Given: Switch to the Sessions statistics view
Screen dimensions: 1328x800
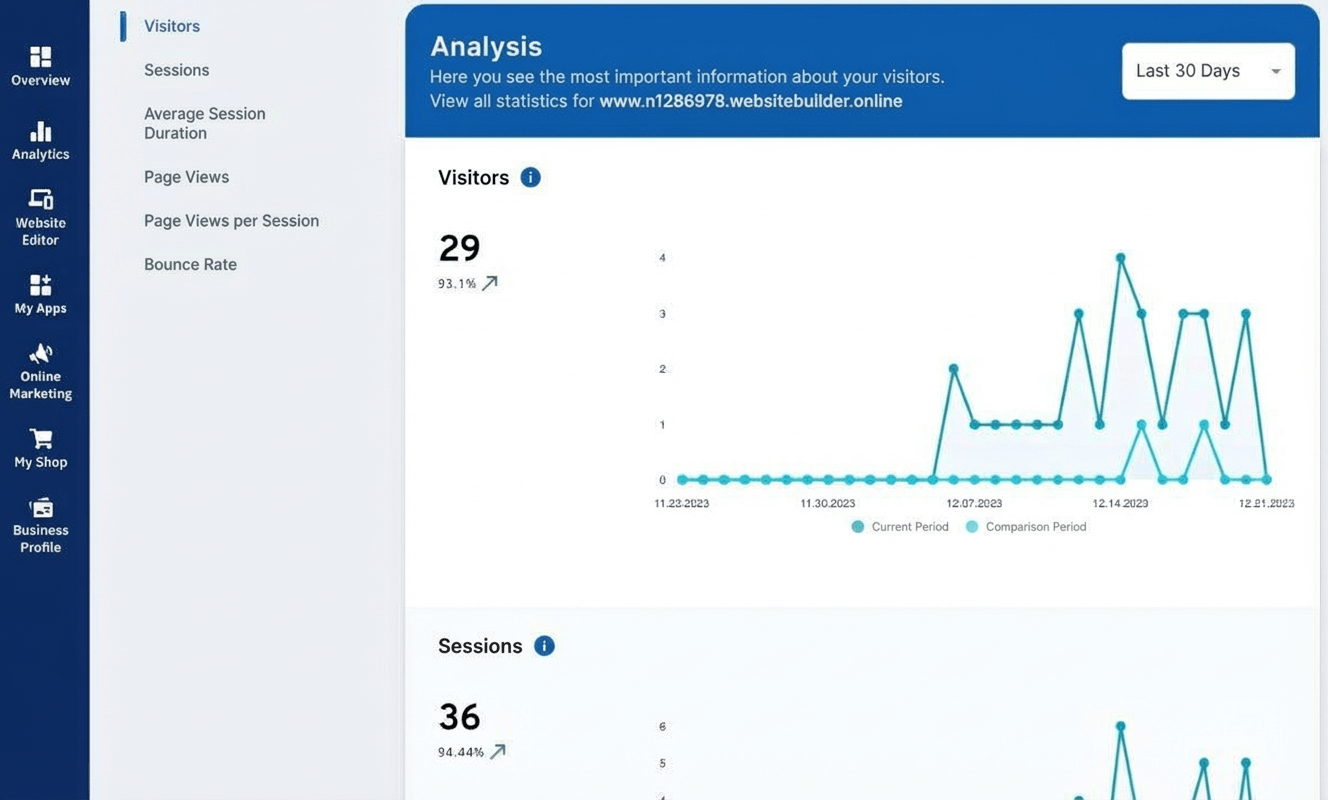Looking at the screenshot, I should coord(176,69).
